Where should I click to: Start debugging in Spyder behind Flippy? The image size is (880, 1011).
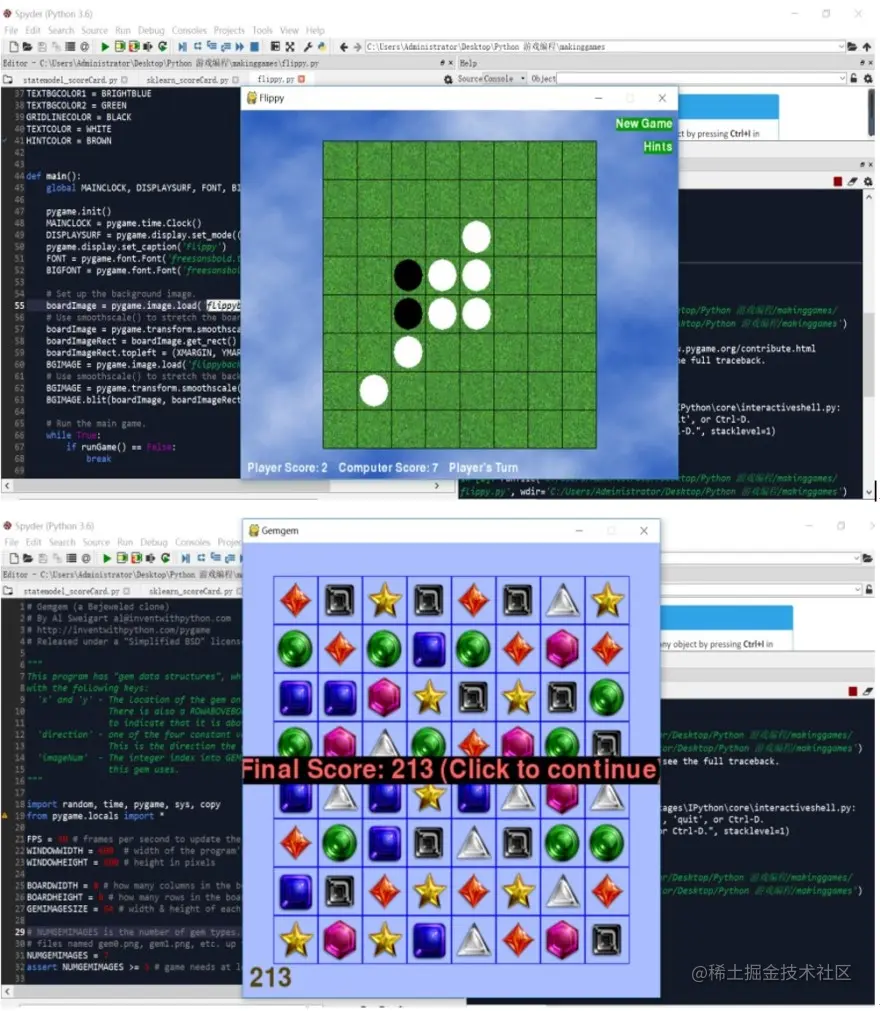[x=182, y=46]
